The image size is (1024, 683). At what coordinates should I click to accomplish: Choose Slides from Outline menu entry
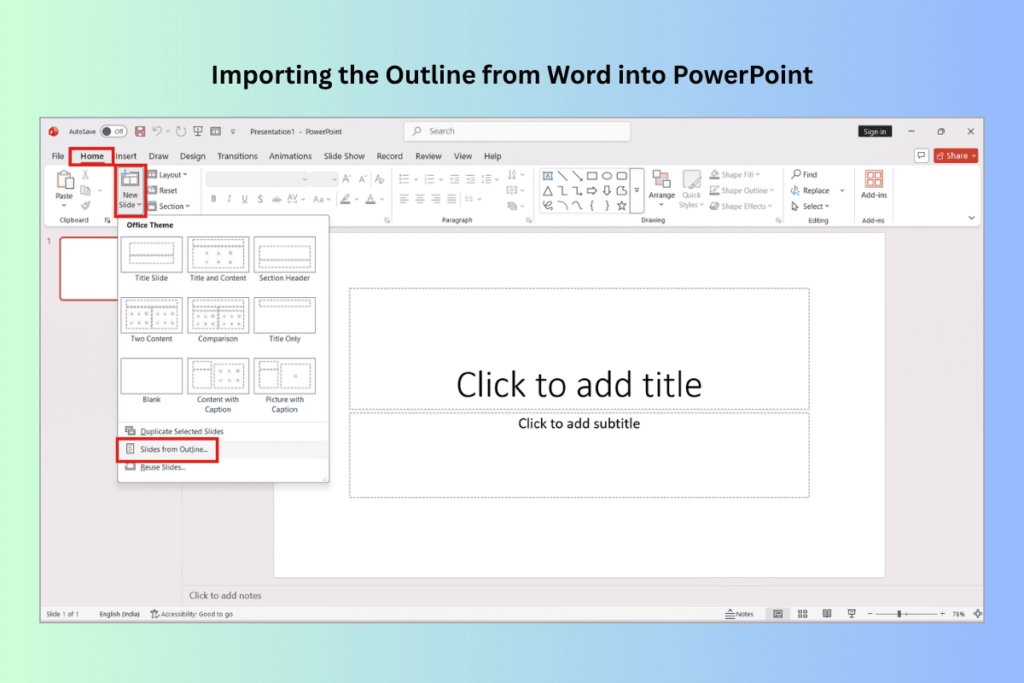coord(223,449)
